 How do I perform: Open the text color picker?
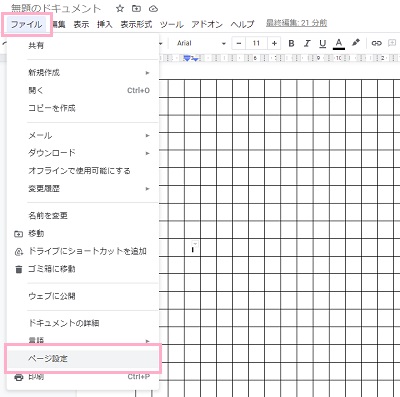point(339,43)
